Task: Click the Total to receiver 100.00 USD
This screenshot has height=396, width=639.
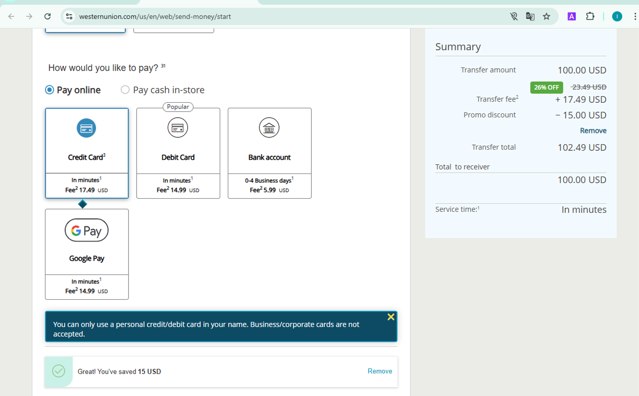Action: click(582, 180)
